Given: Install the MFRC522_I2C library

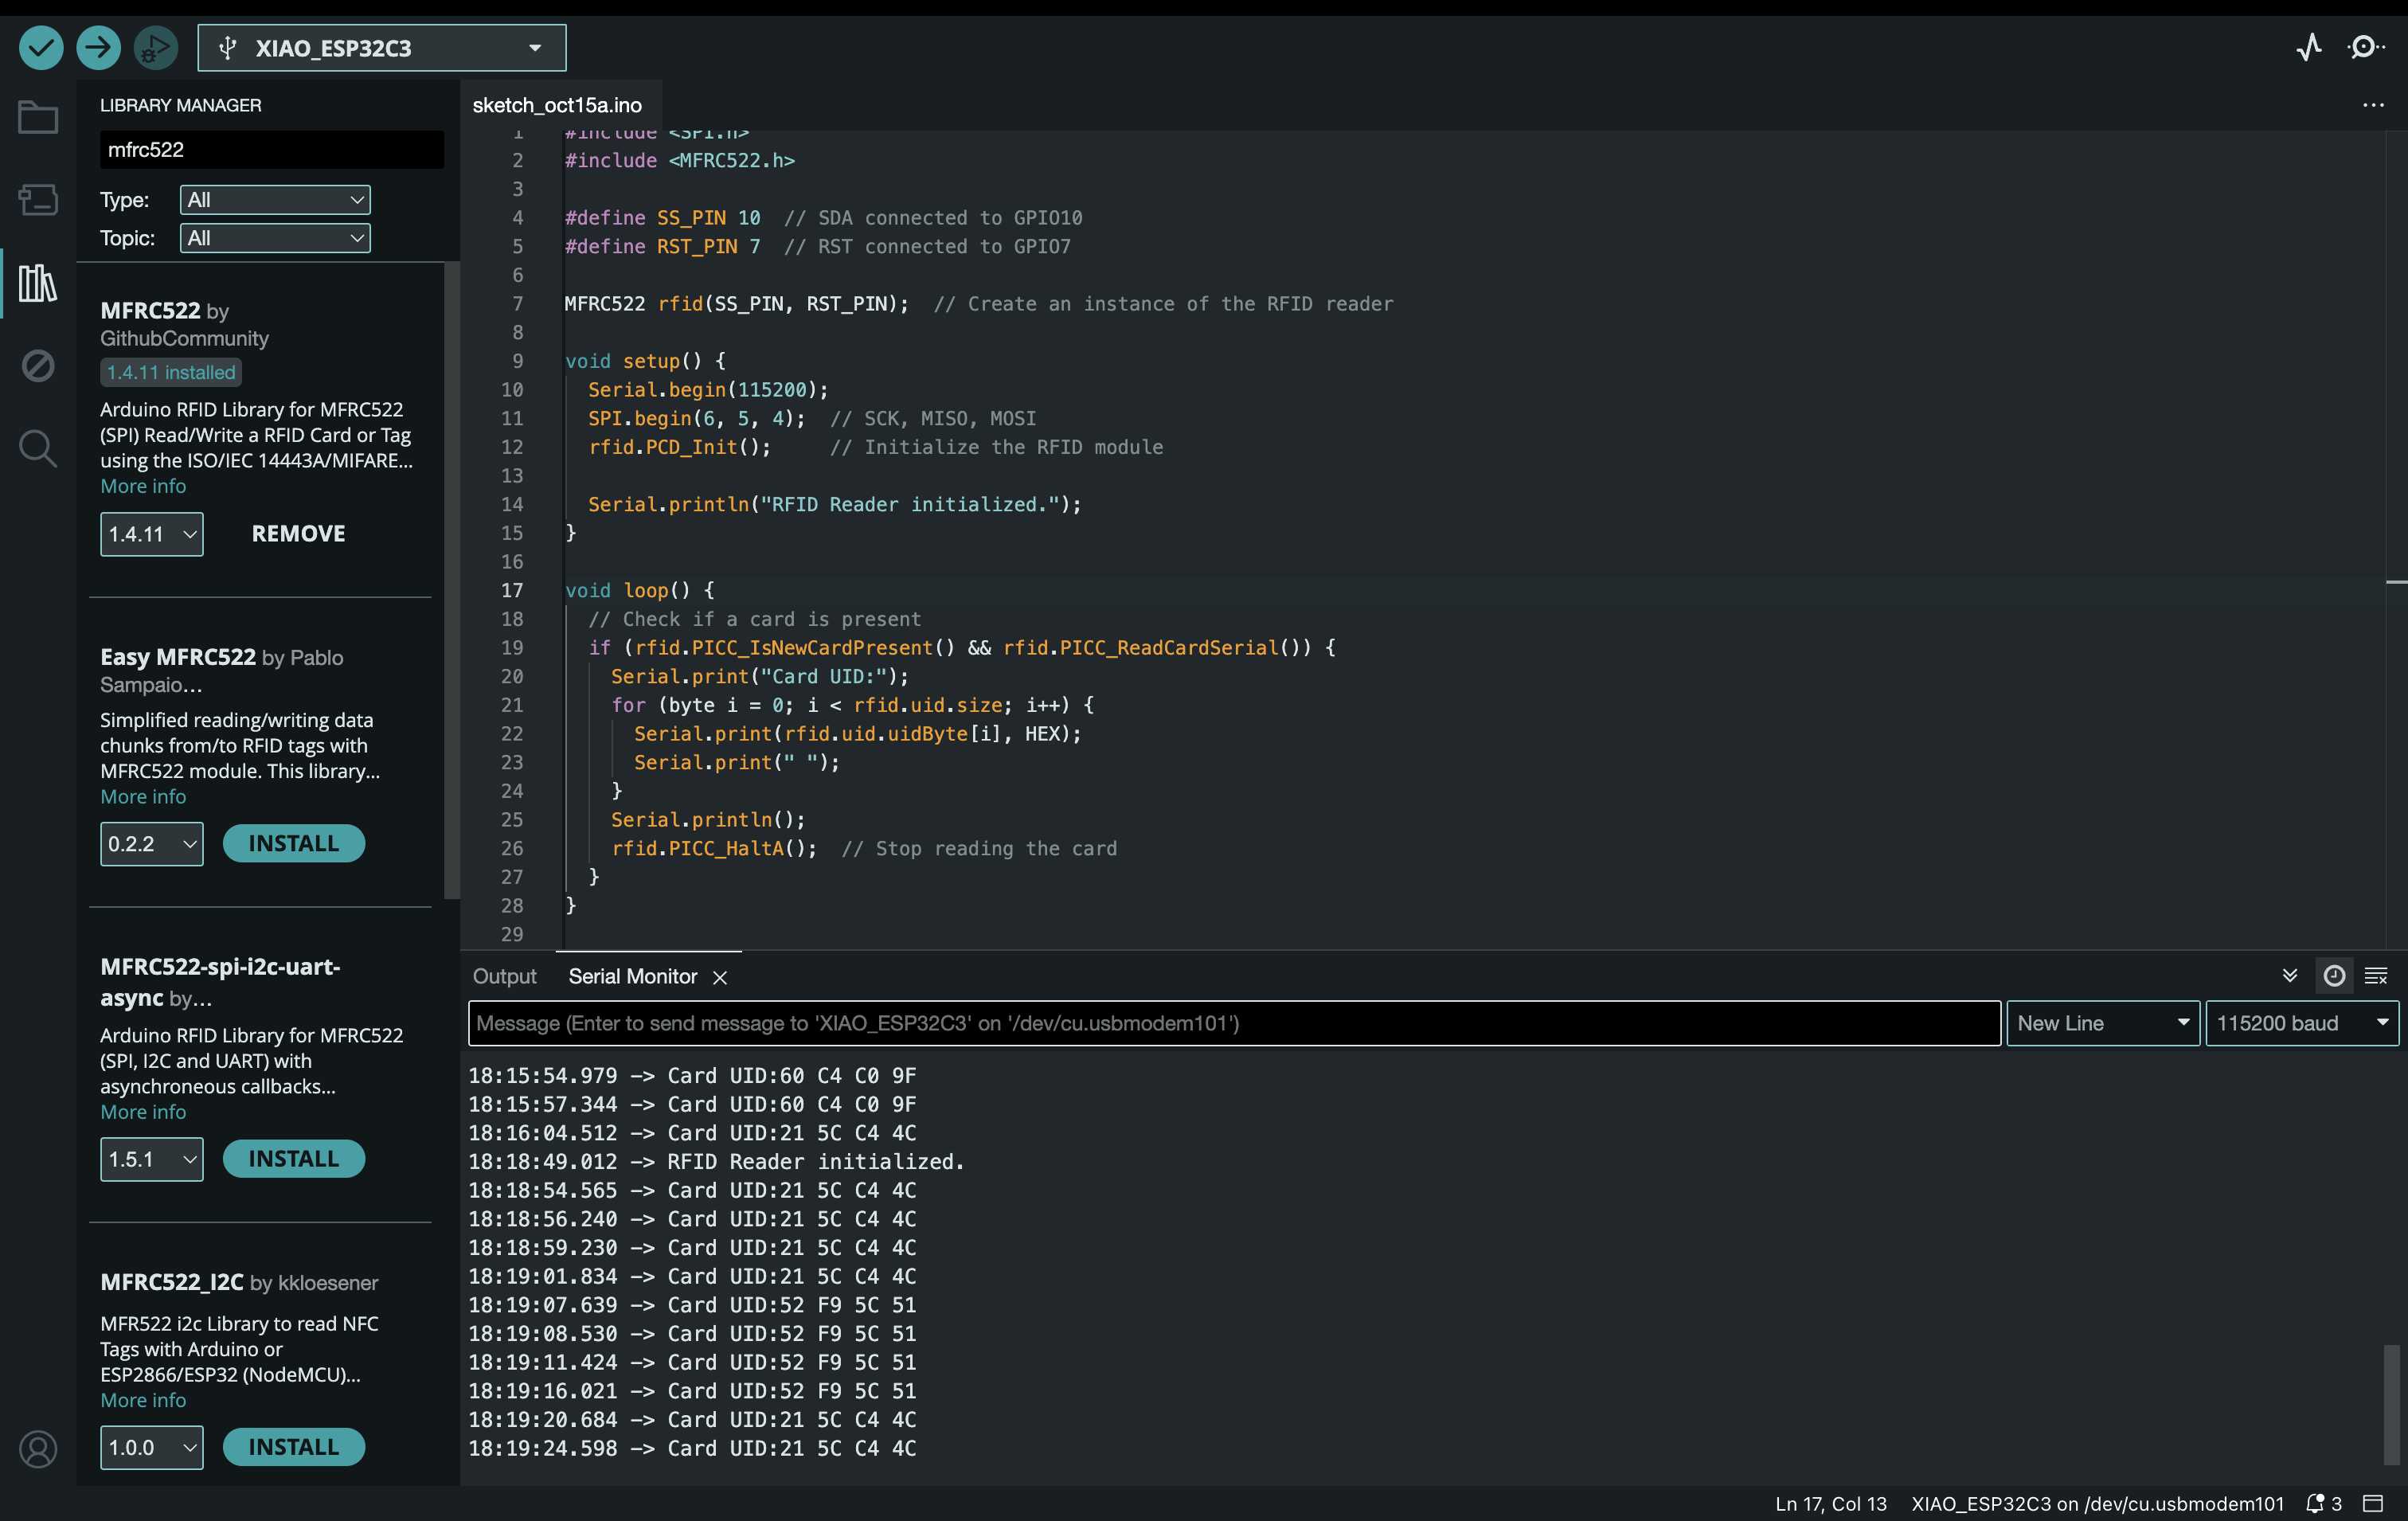Looking at the screenshot, I should click(x=294, y=1447).
